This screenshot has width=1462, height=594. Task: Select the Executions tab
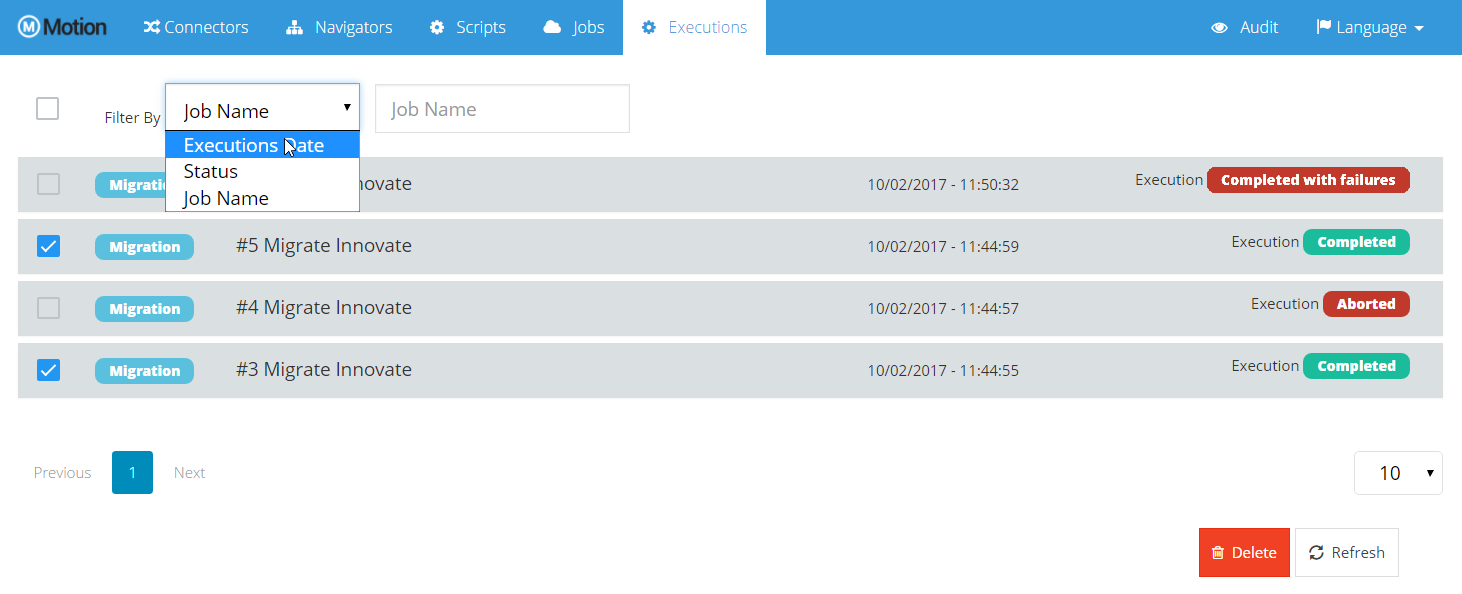pos(694,27)
